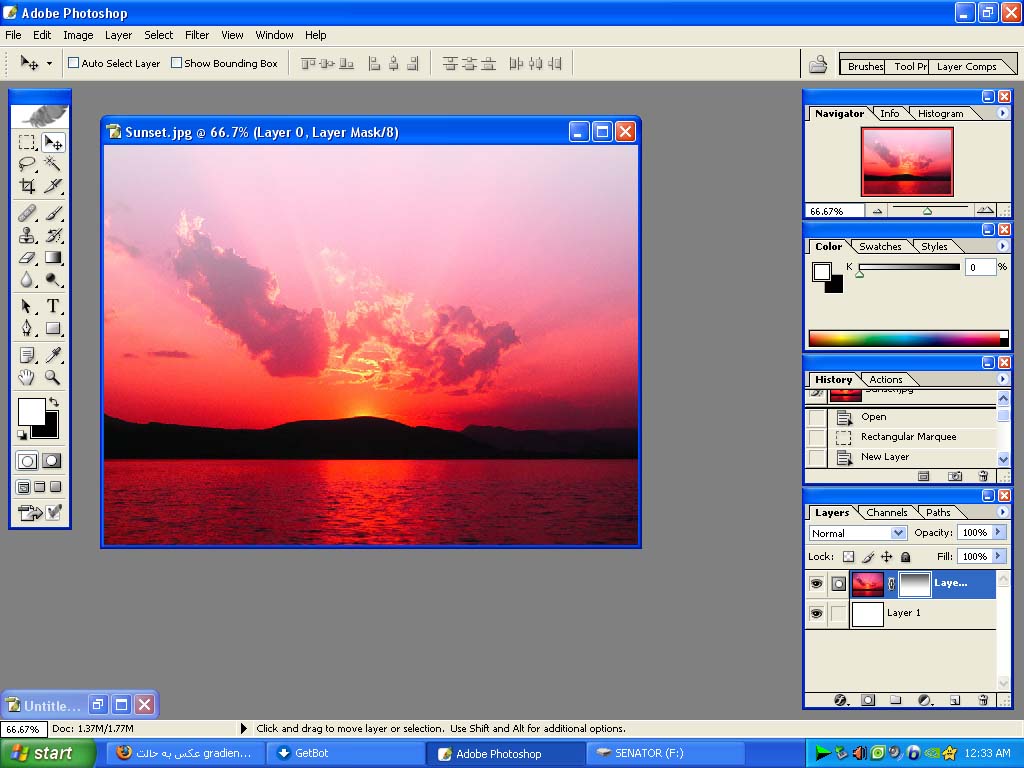
Task: Open the Fill slider flyout arrow
Action: point(998,556)
